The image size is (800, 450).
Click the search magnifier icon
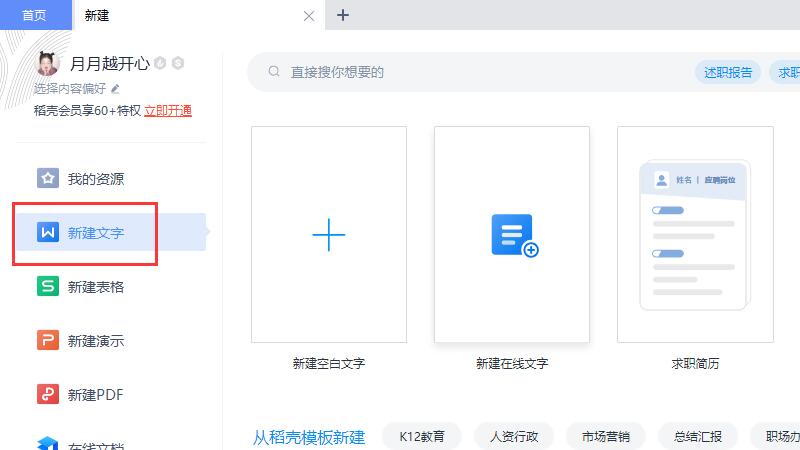pos(273,72)
